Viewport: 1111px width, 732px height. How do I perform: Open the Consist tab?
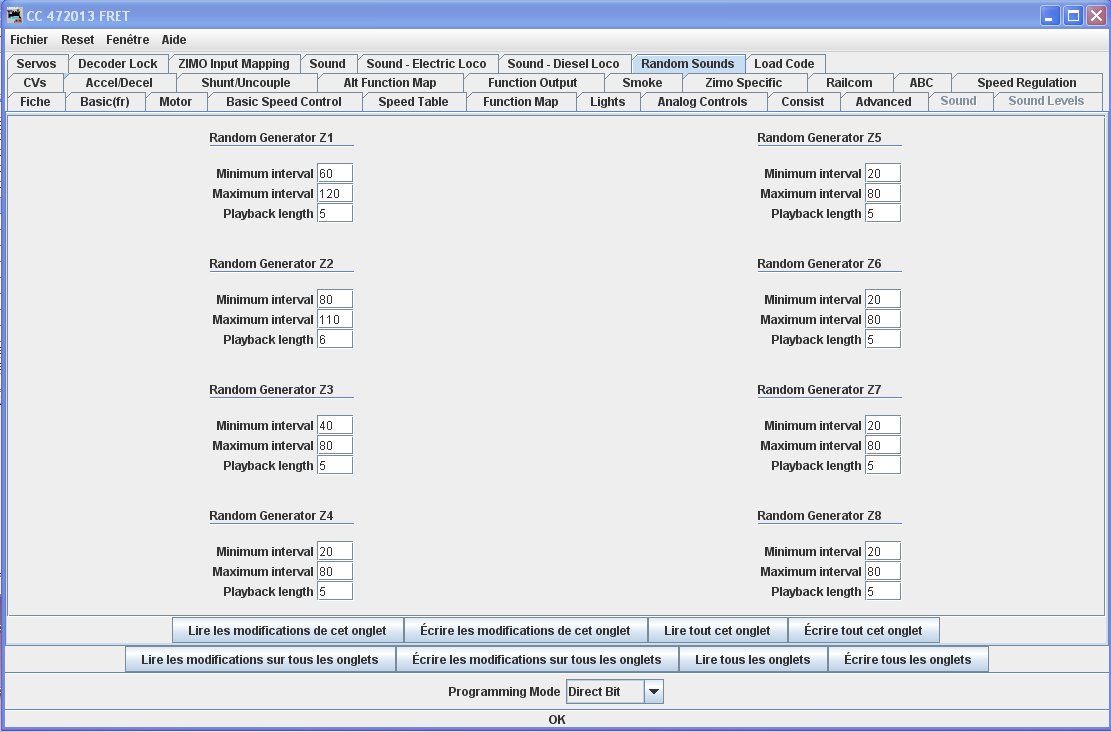pyautogui.click(x=803, y=102)
